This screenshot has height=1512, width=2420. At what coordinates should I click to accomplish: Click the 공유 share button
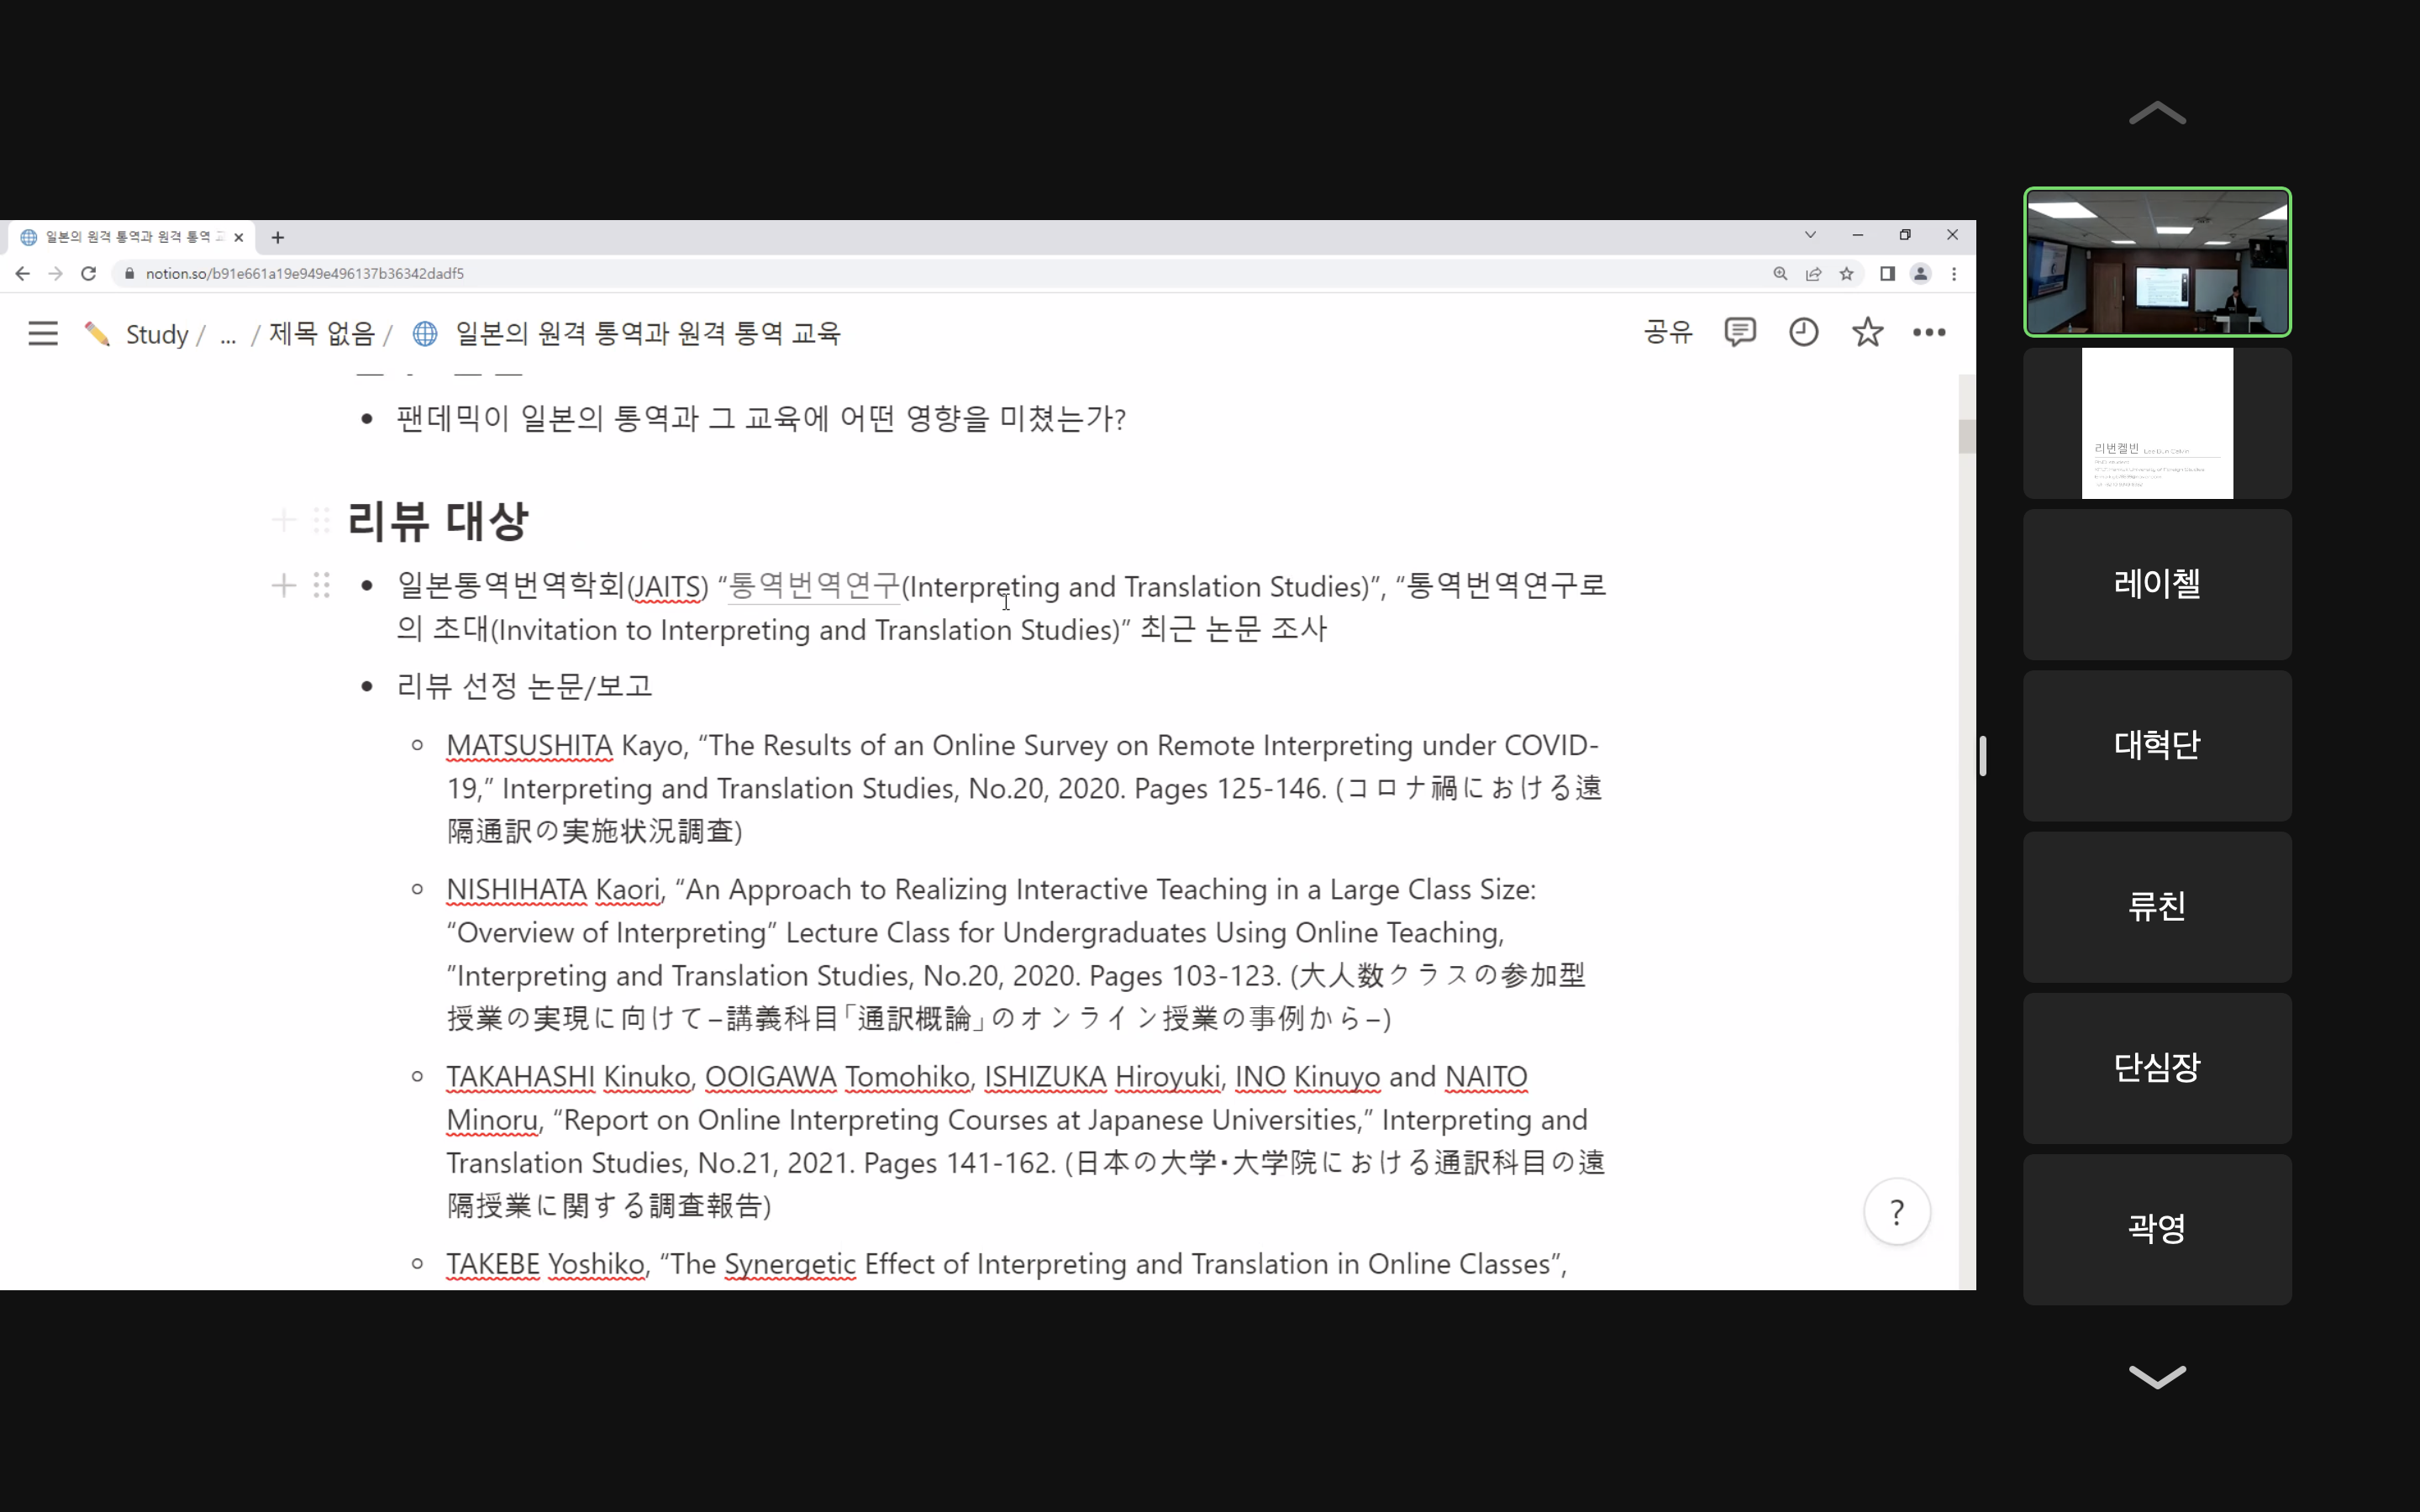coord(1668,332)
